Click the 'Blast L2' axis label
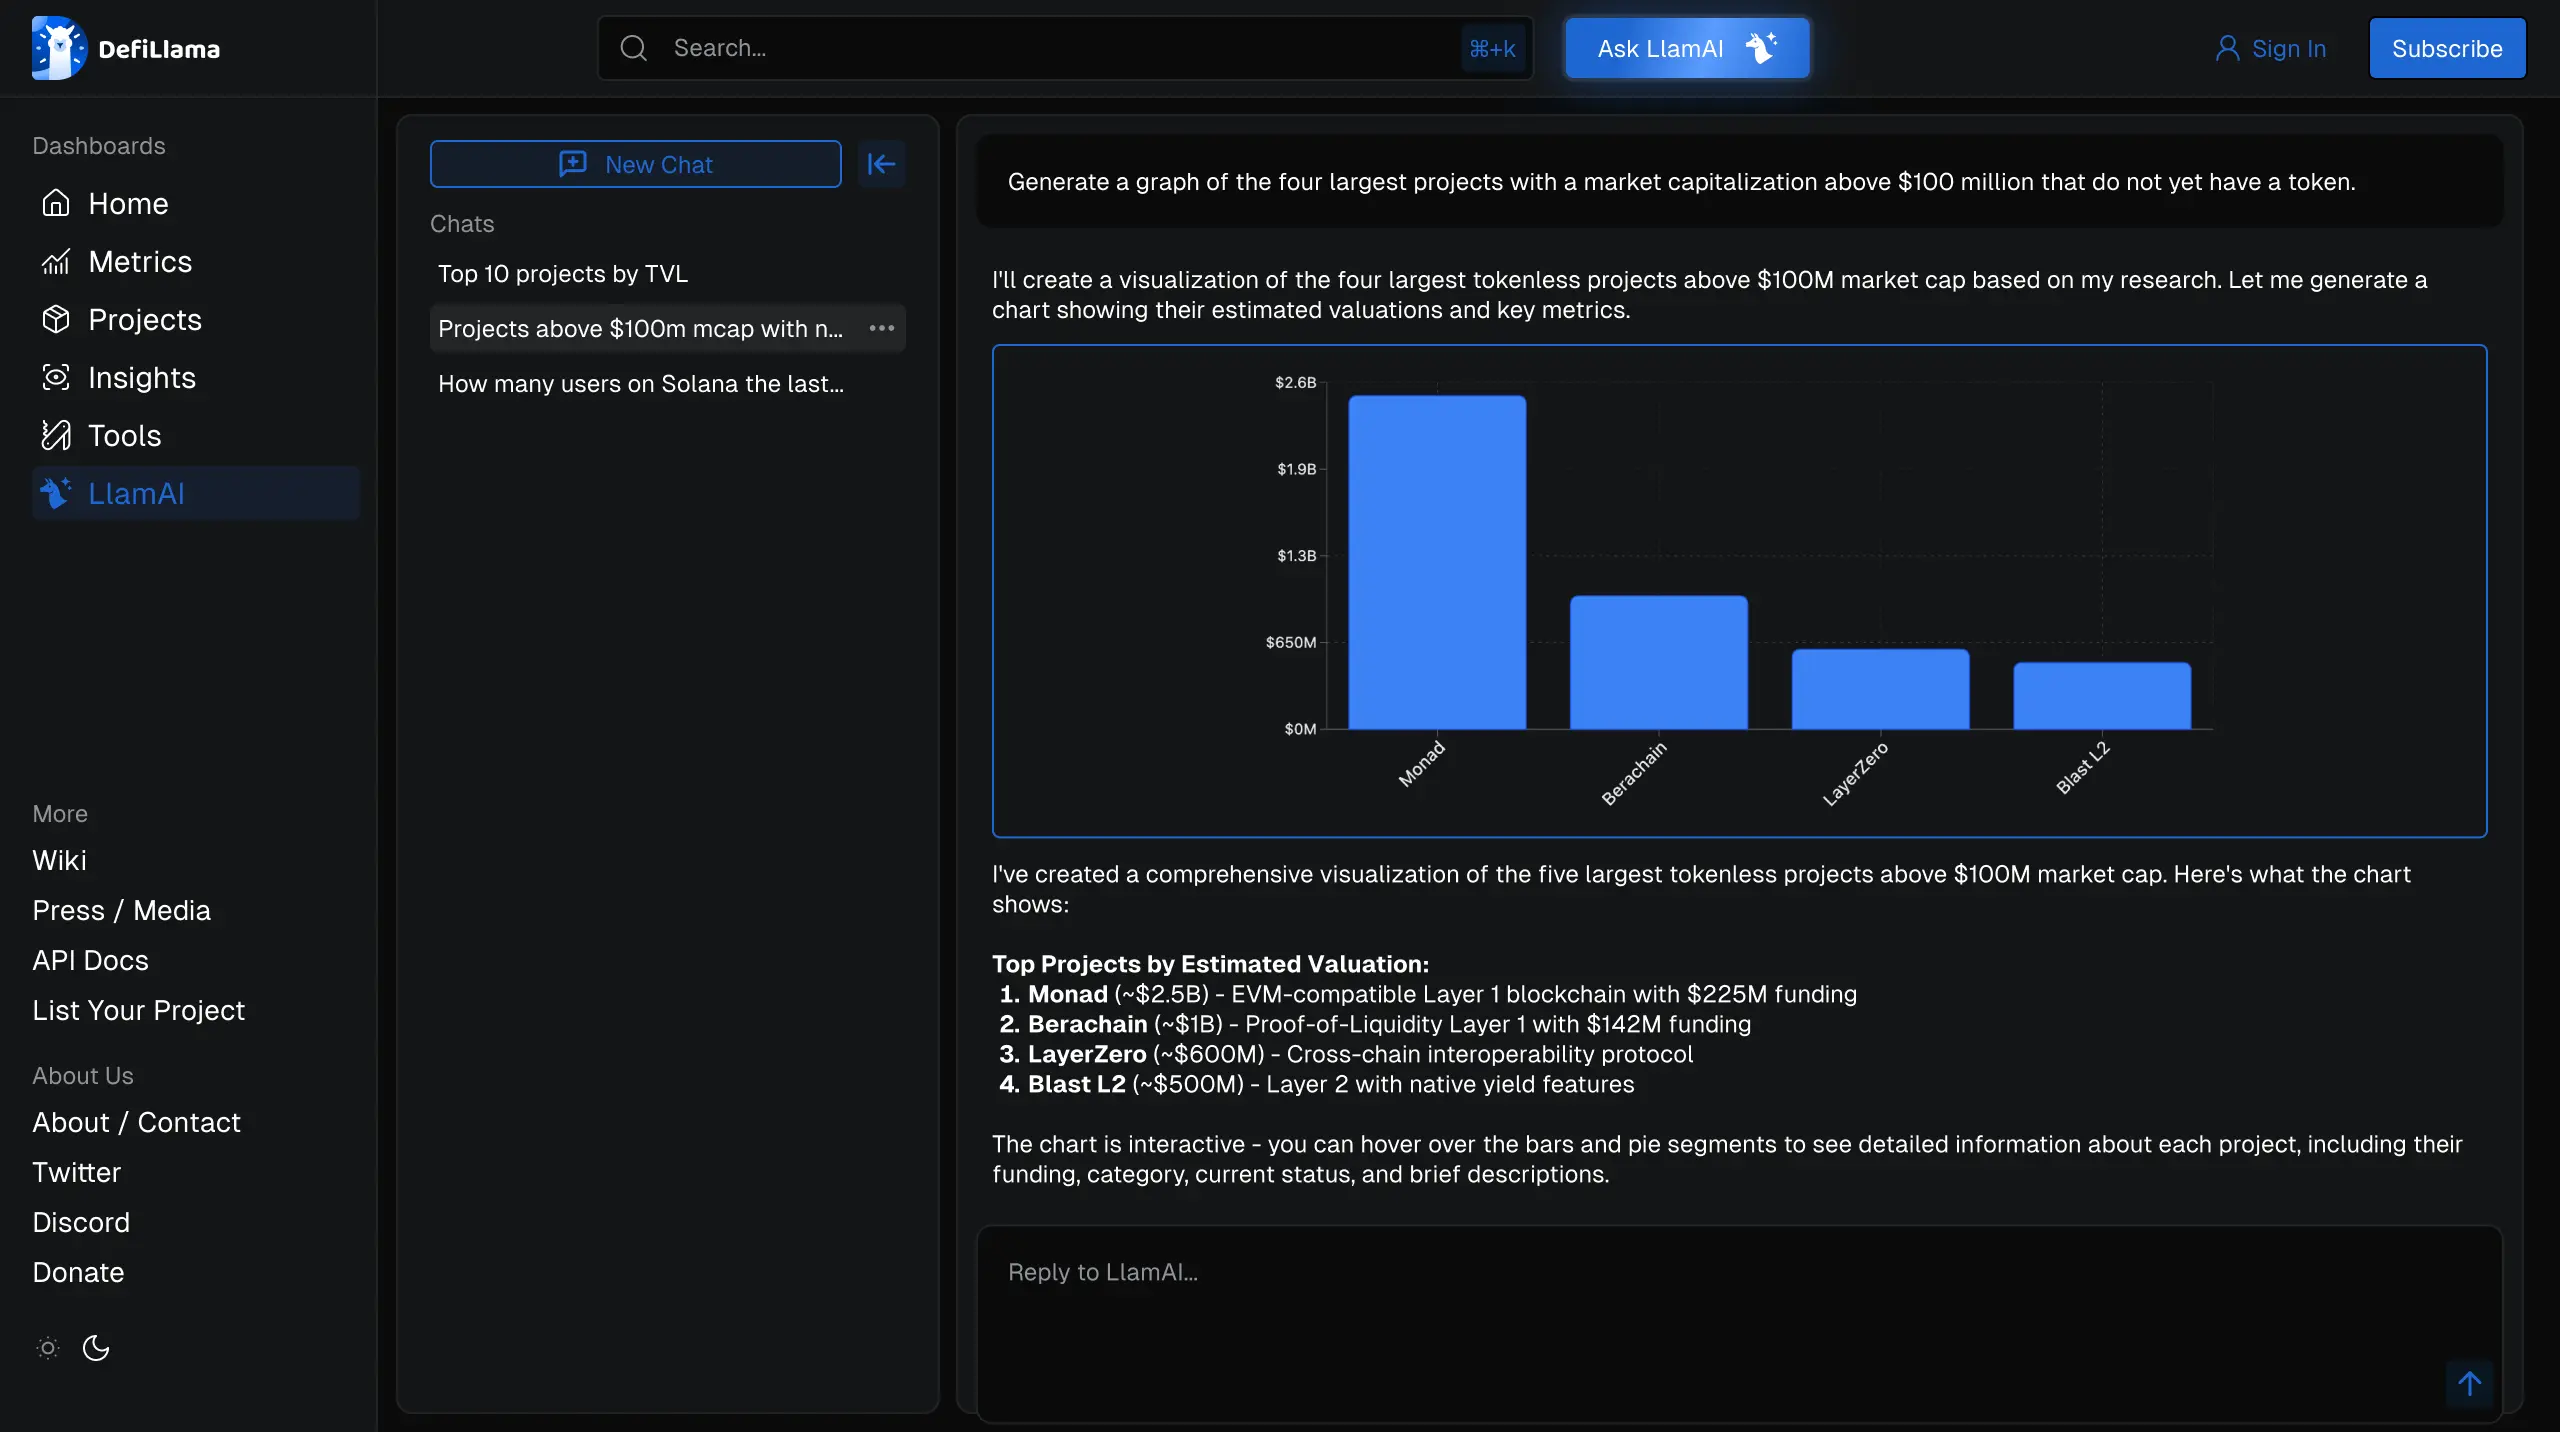Screen dimensions: 2560x1432 [x=2082, y=767]
